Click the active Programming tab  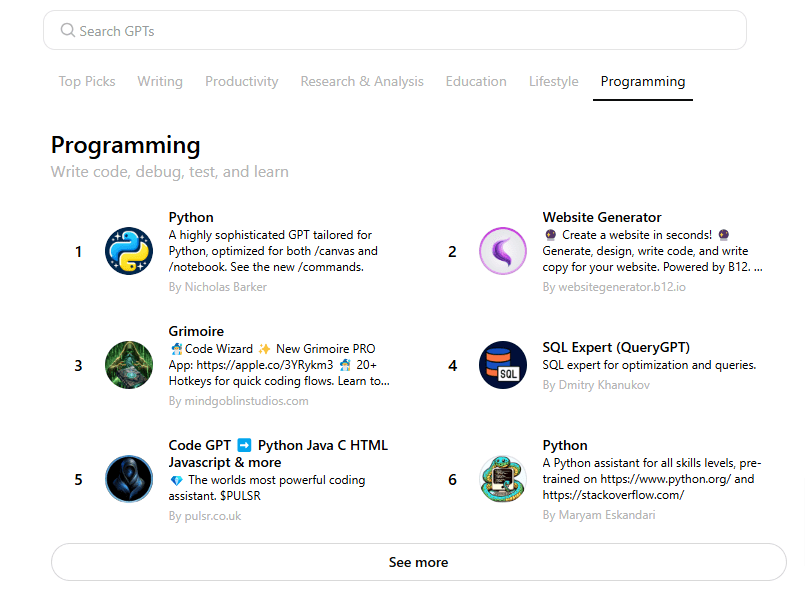tap(643, 81)
